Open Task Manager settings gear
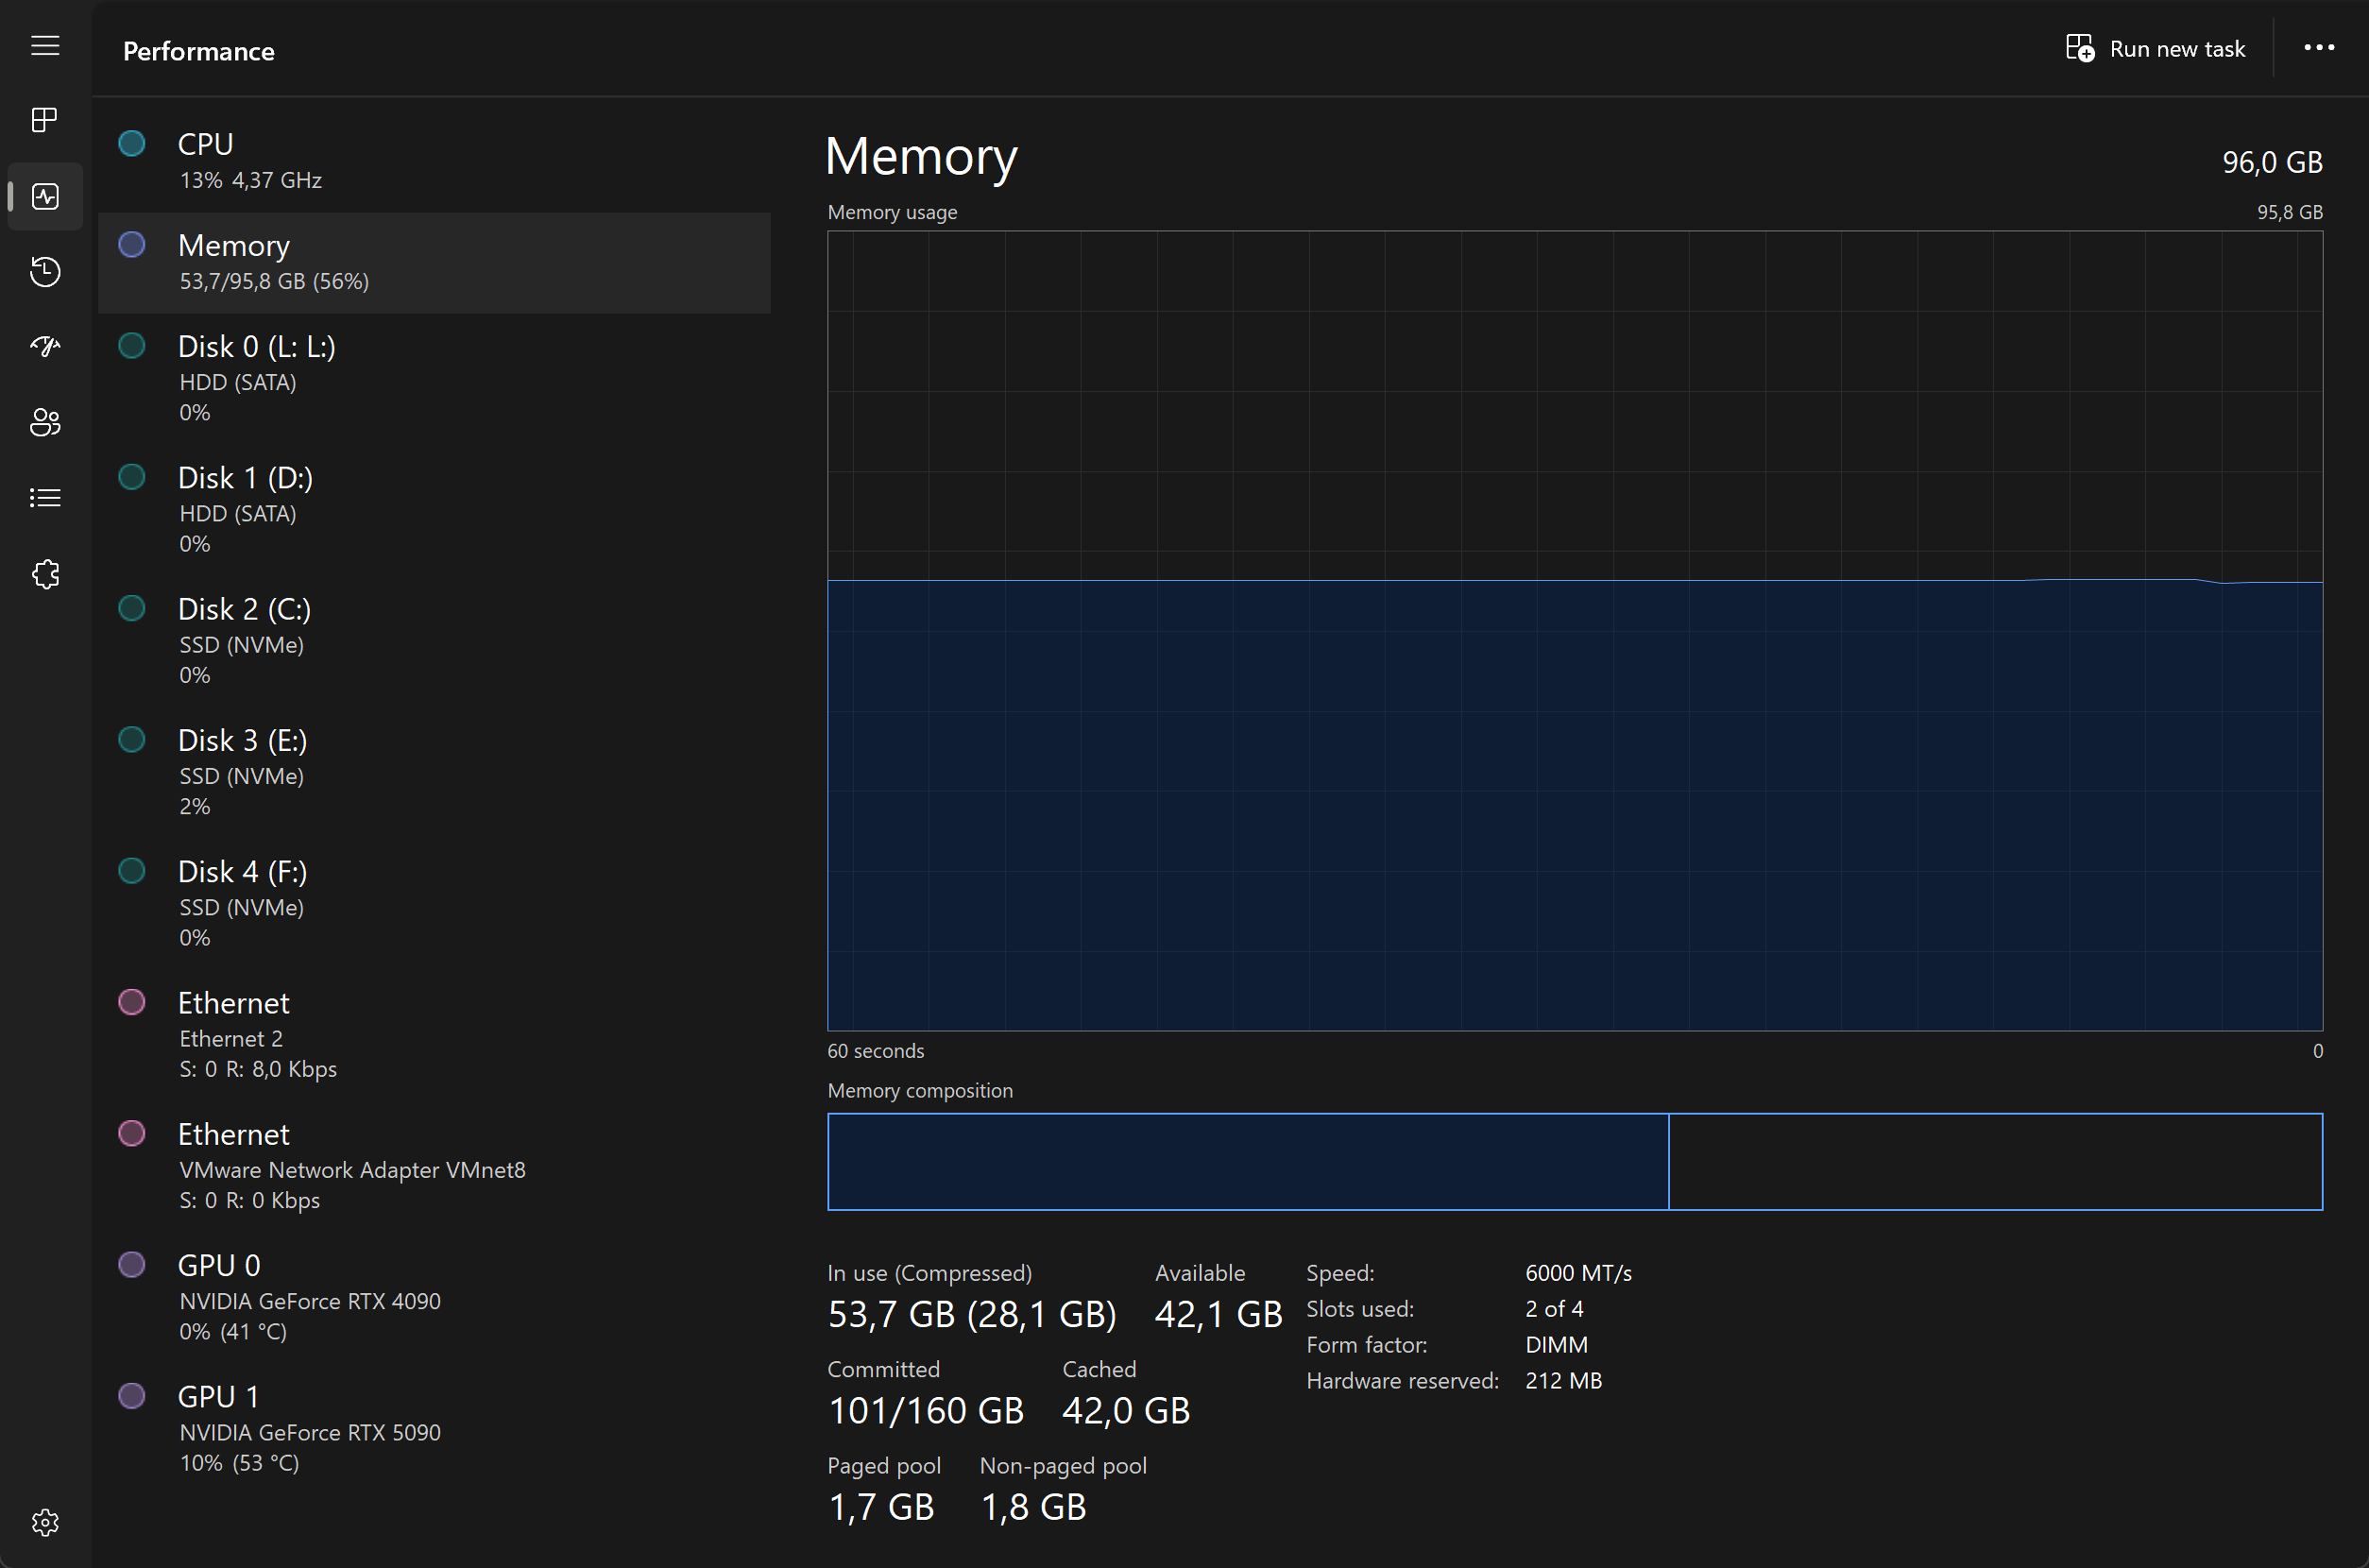This screenshot has width=2369, height=1568. (45, 1522)
